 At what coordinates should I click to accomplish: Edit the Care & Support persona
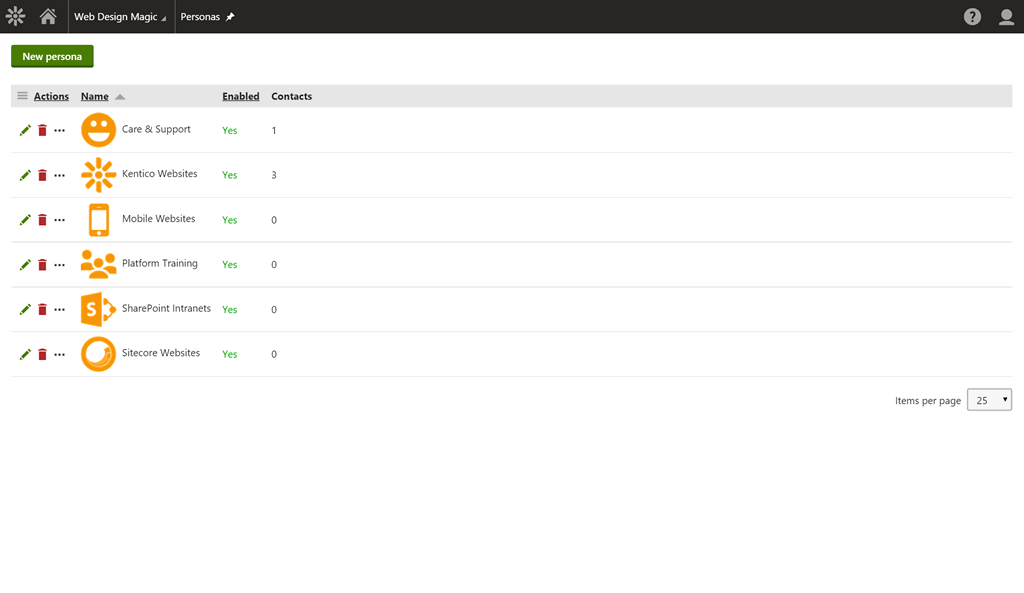click(x=25, y=130)
